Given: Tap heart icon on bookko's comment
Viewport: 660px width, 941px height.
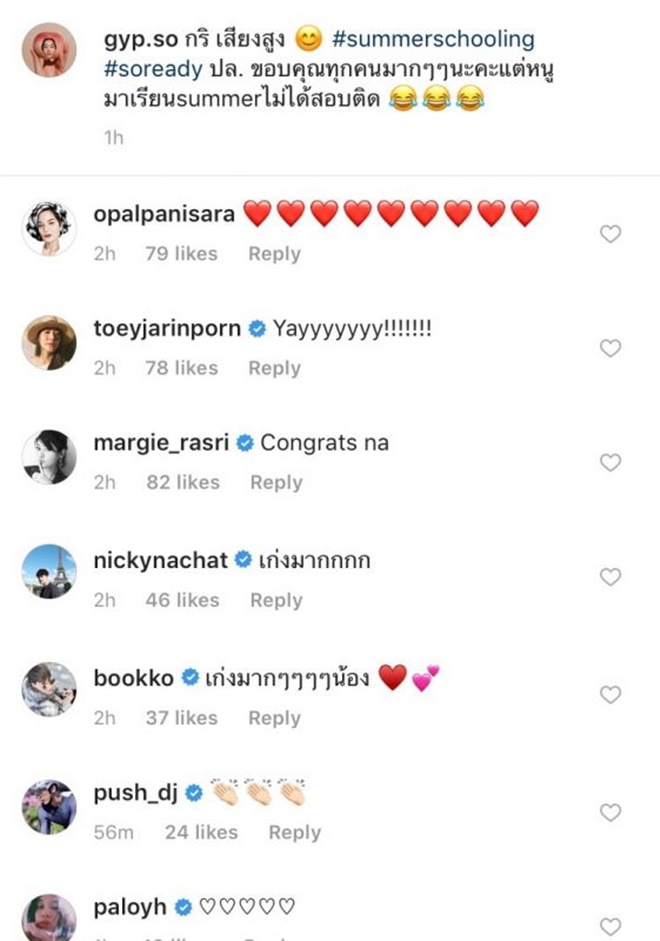Looking at the screenshot, I should point(610,694).
